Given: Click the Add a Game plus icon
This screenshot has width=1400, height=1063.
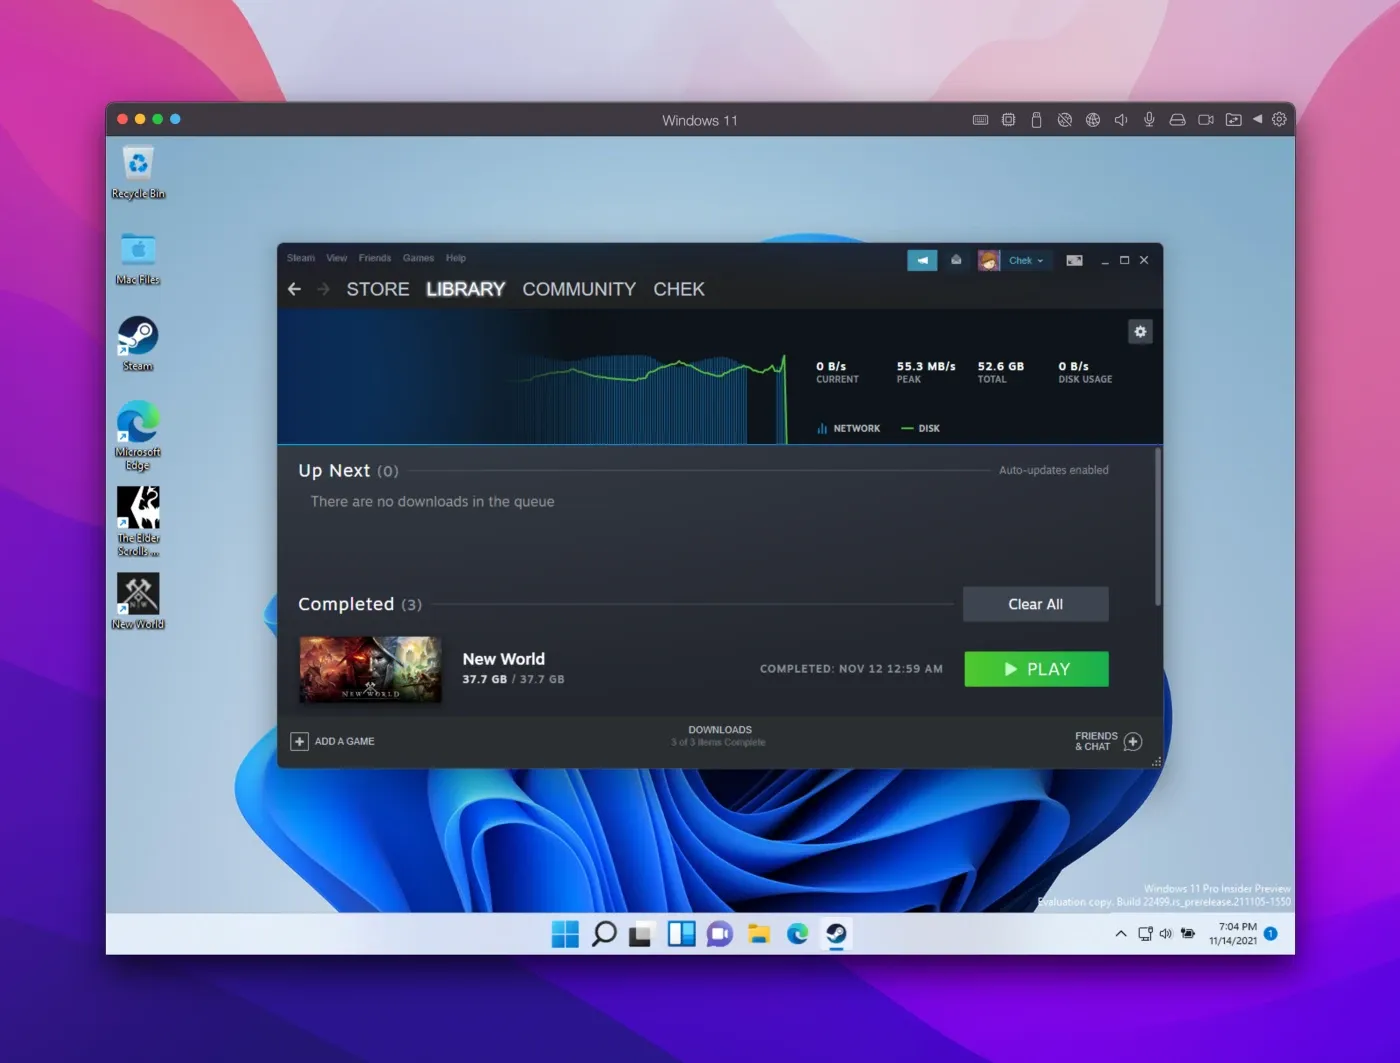Looking at the screenshot, I should 300,741.
